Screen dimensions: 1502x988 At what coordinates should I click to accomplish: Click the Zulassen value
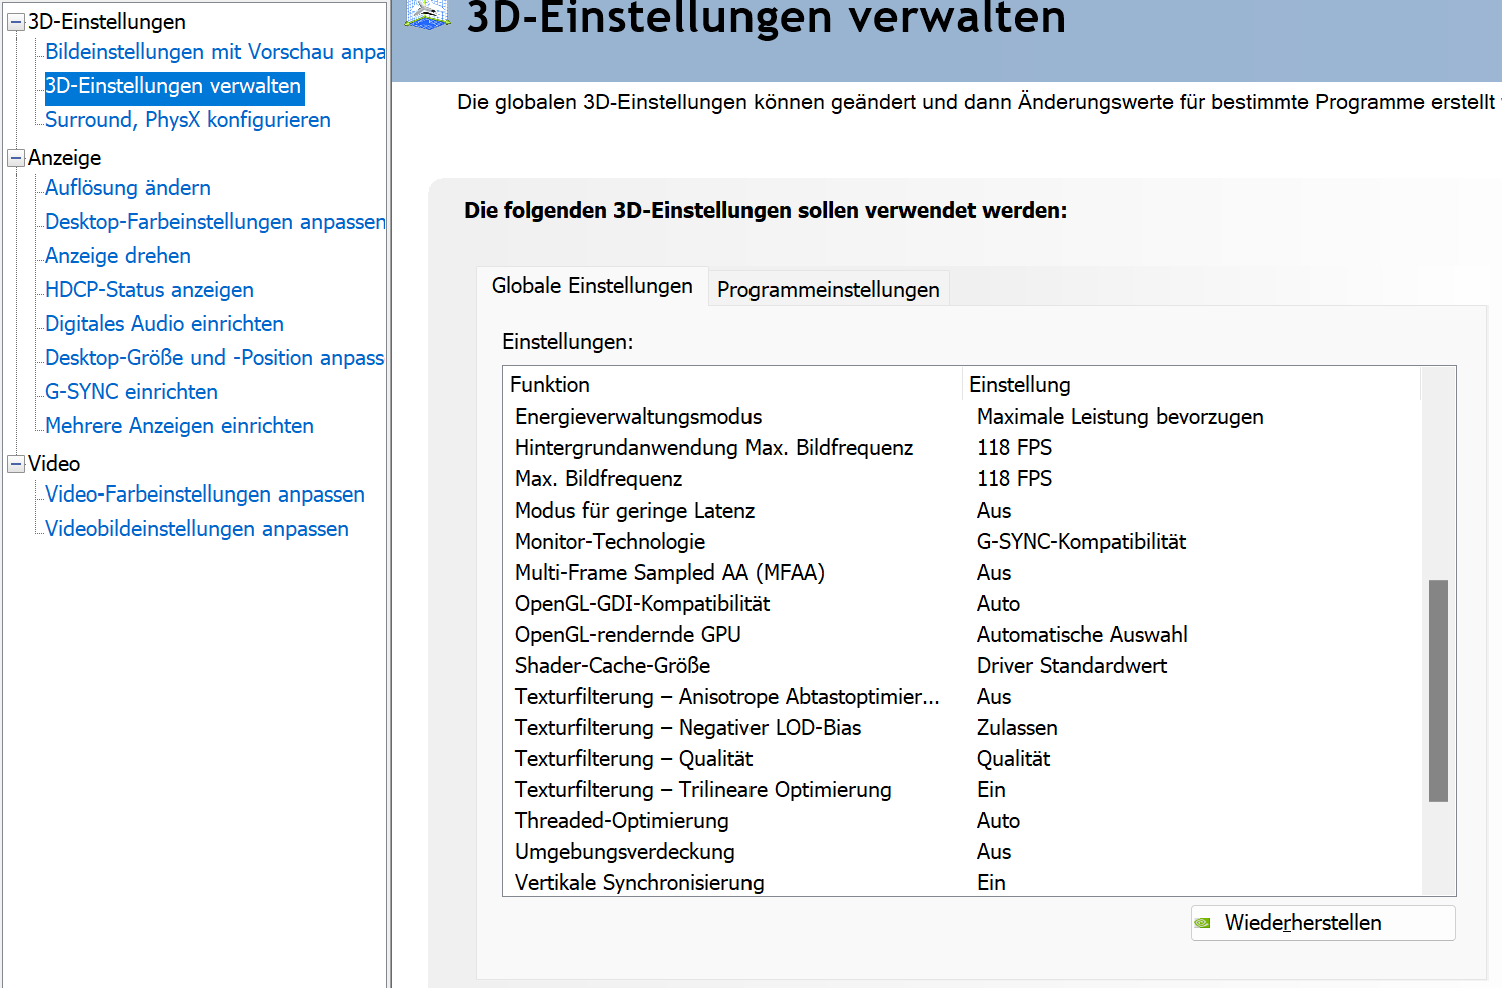point(1017,728)
